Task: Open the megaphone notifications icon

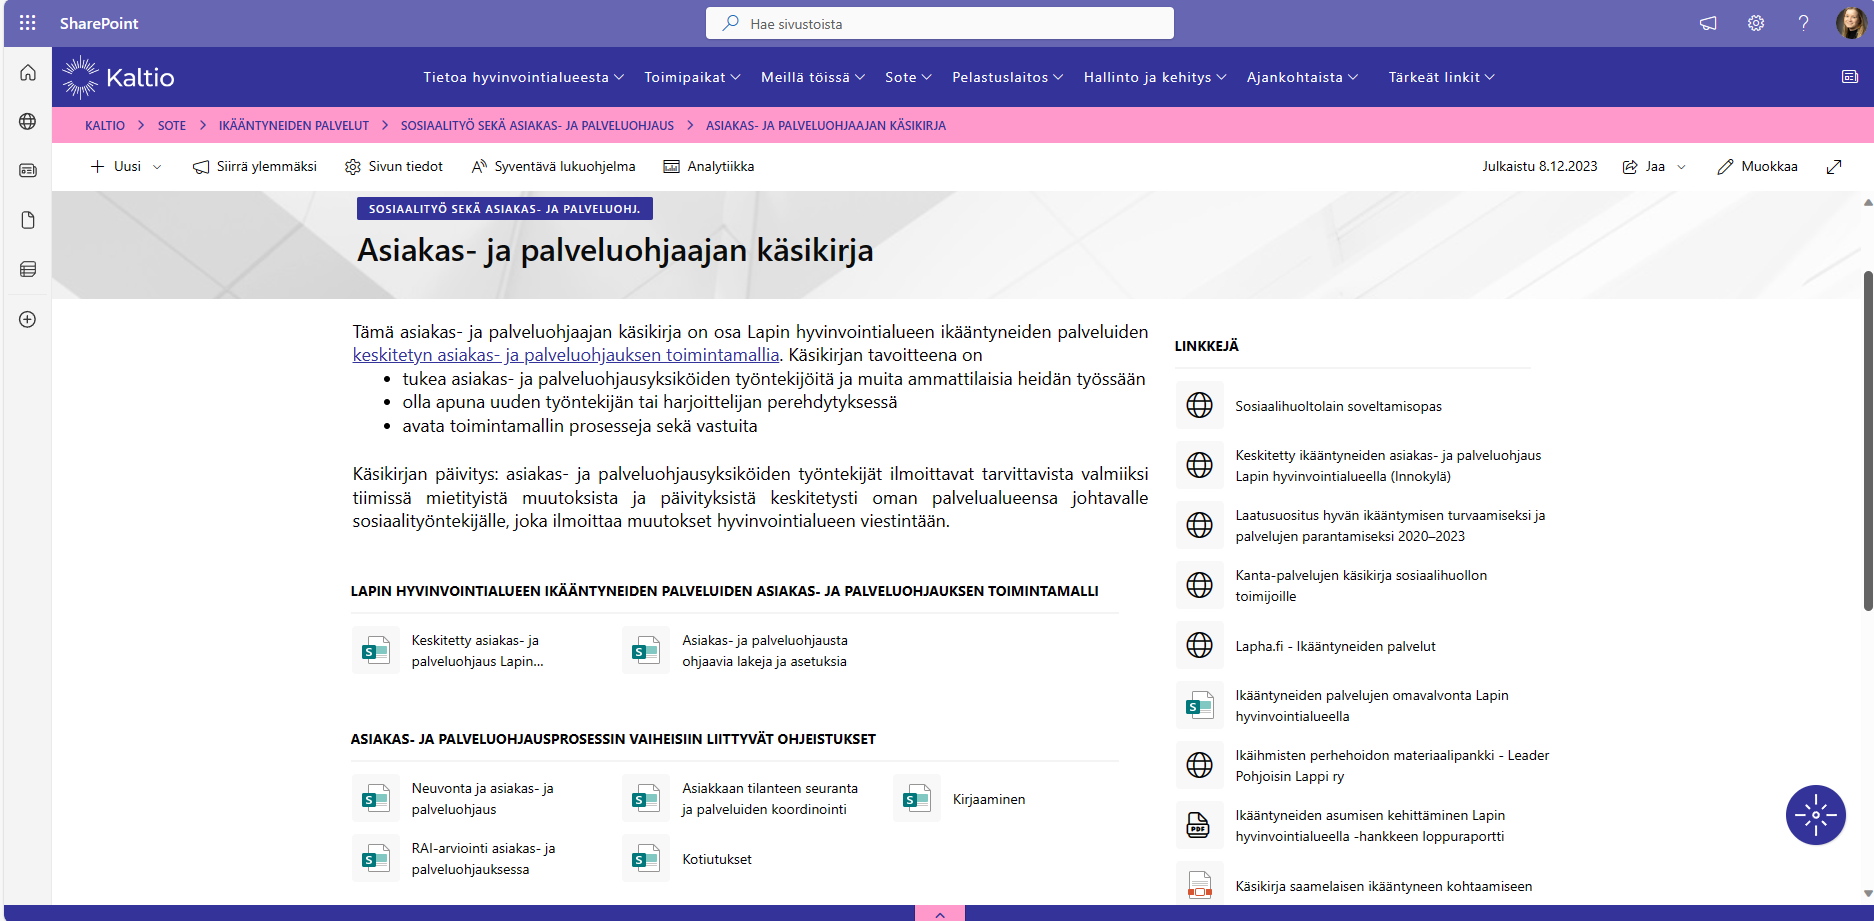Action: click(1708, 23)
